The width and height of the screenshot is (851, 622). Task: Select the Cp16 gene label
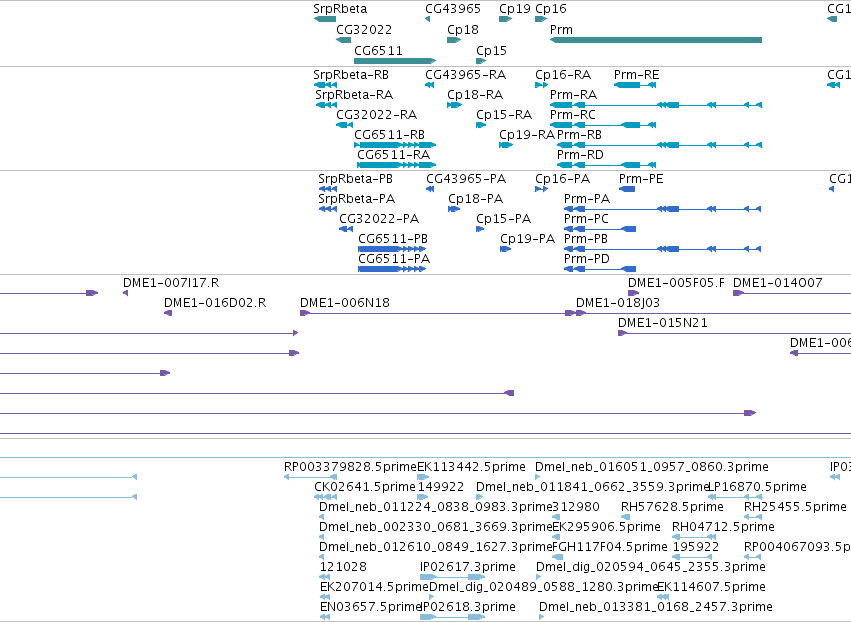pyautogui.click(x=551, y=9)
